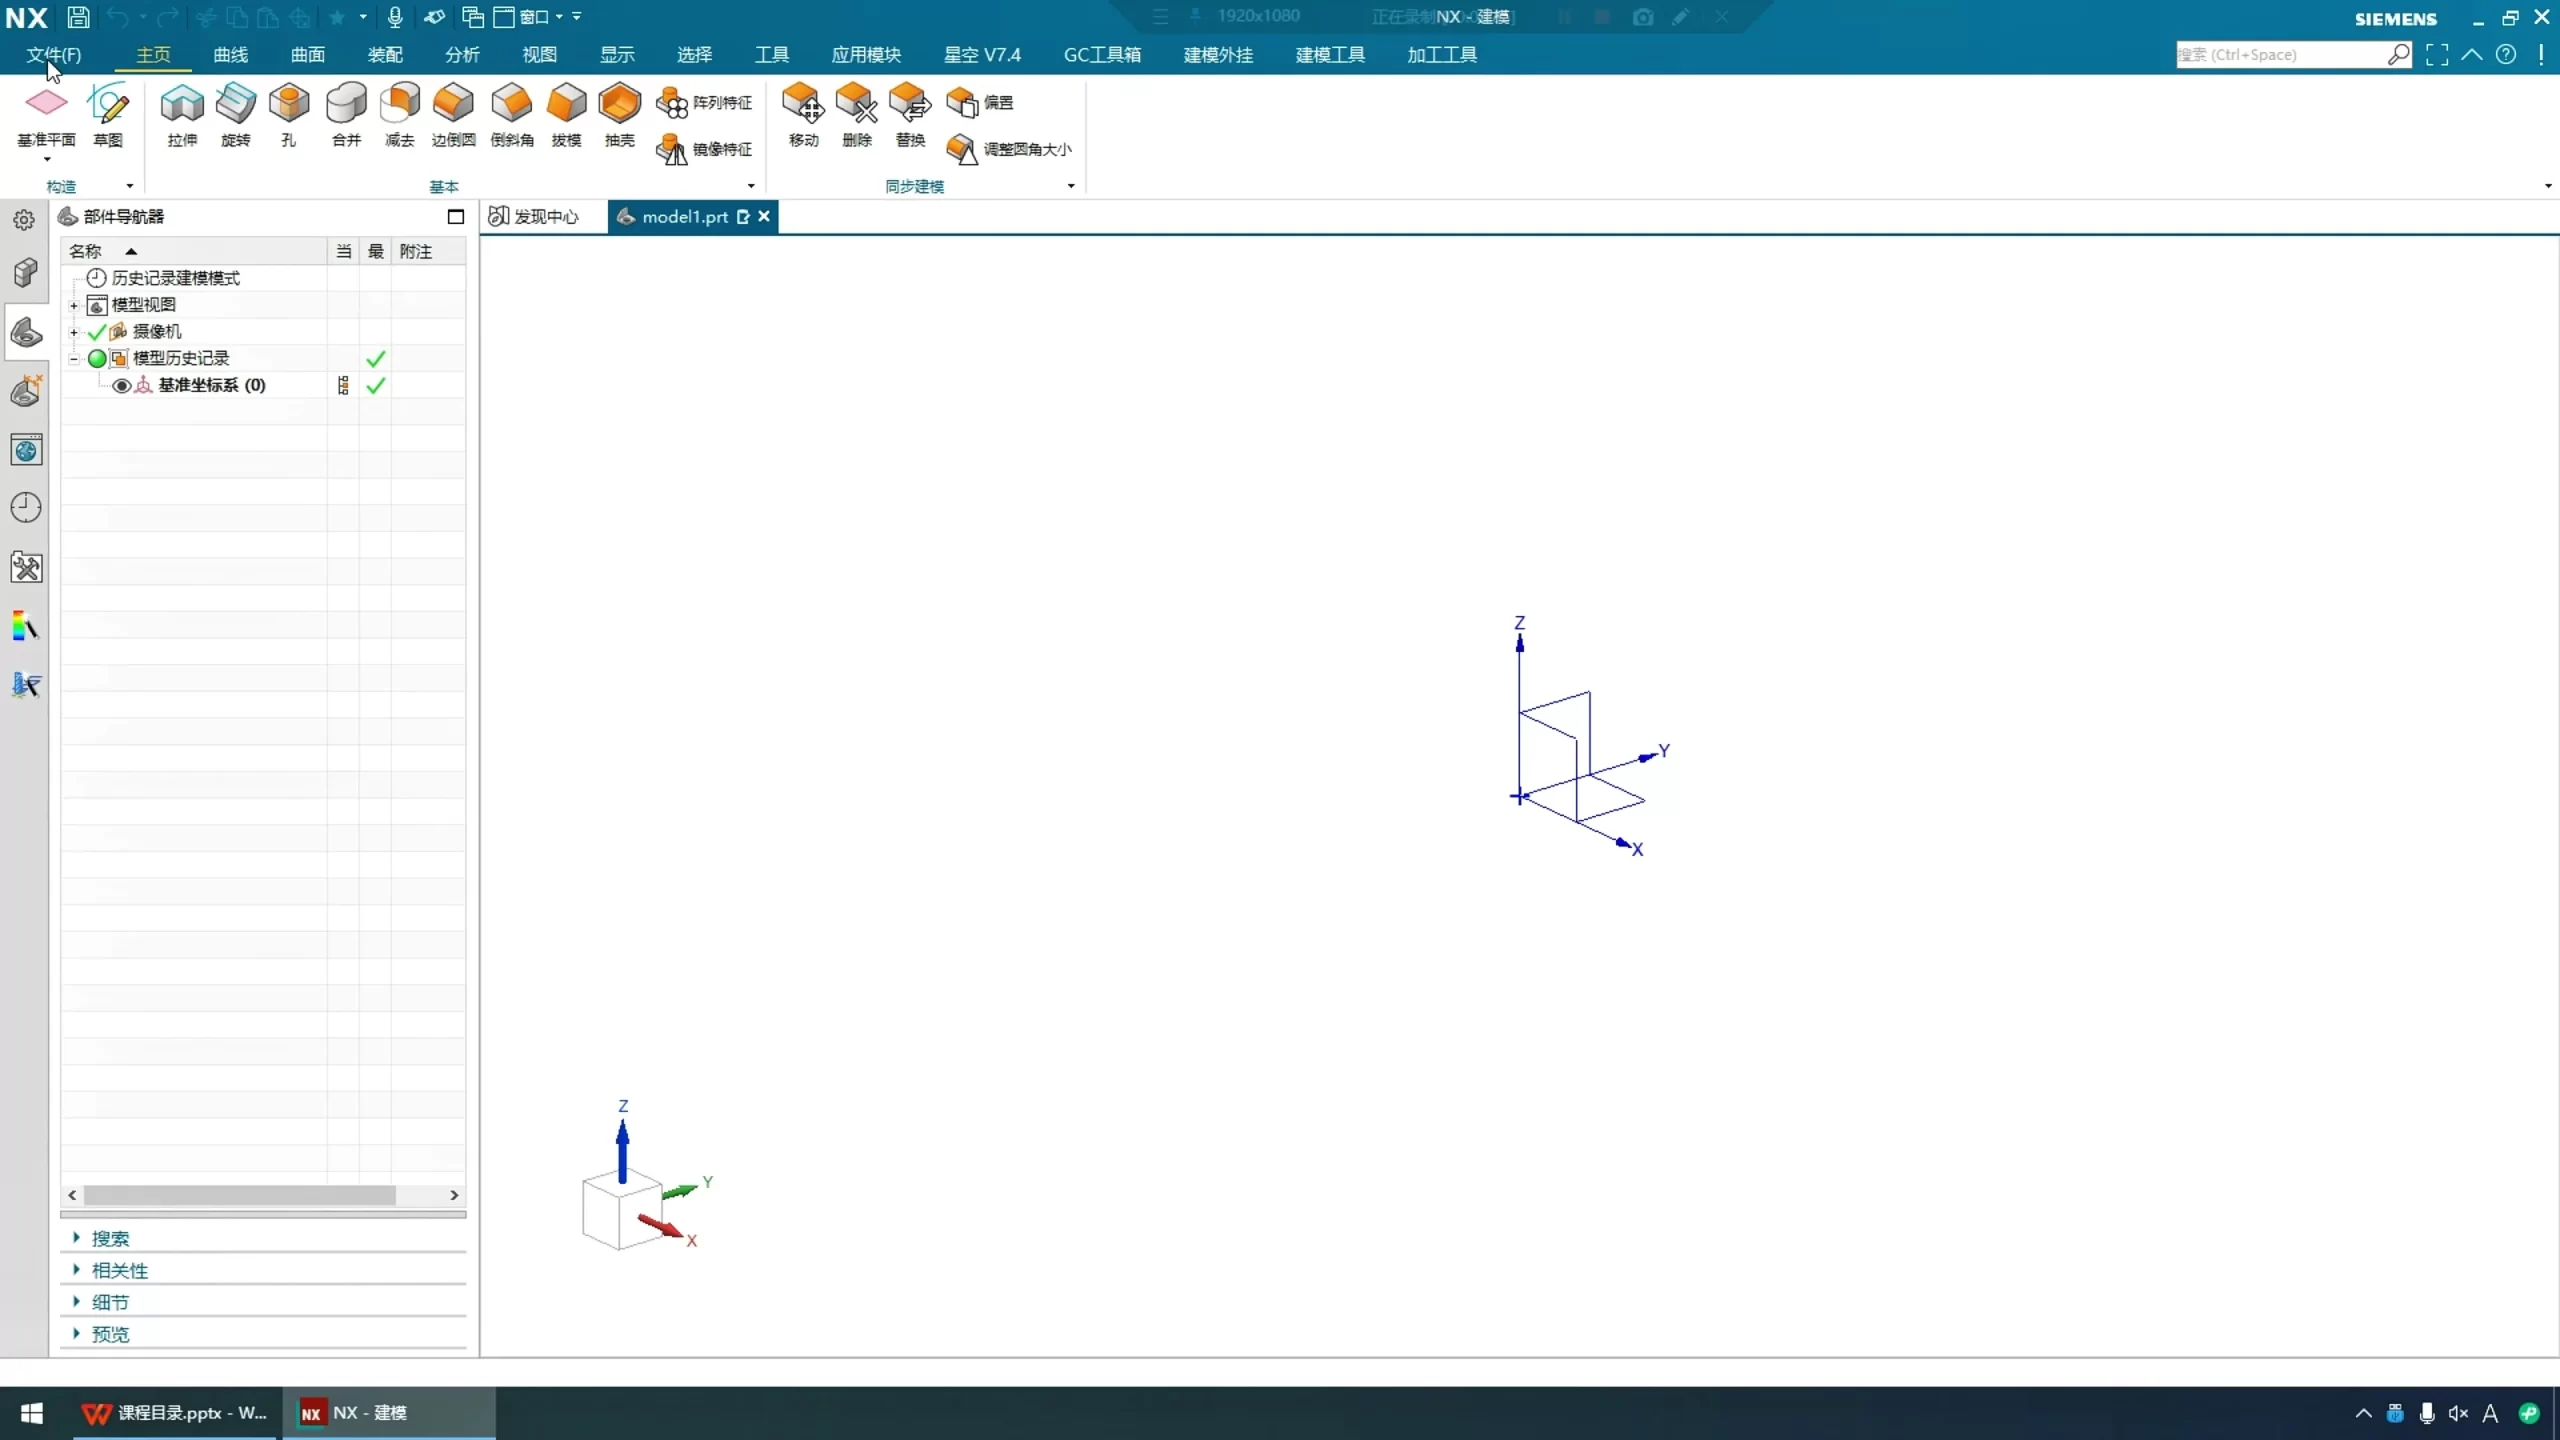Choose the 边倒圆 edge blend tool
Image resolution: width=2560 pixels, height=1440 pixels.
tap(453, 104)
